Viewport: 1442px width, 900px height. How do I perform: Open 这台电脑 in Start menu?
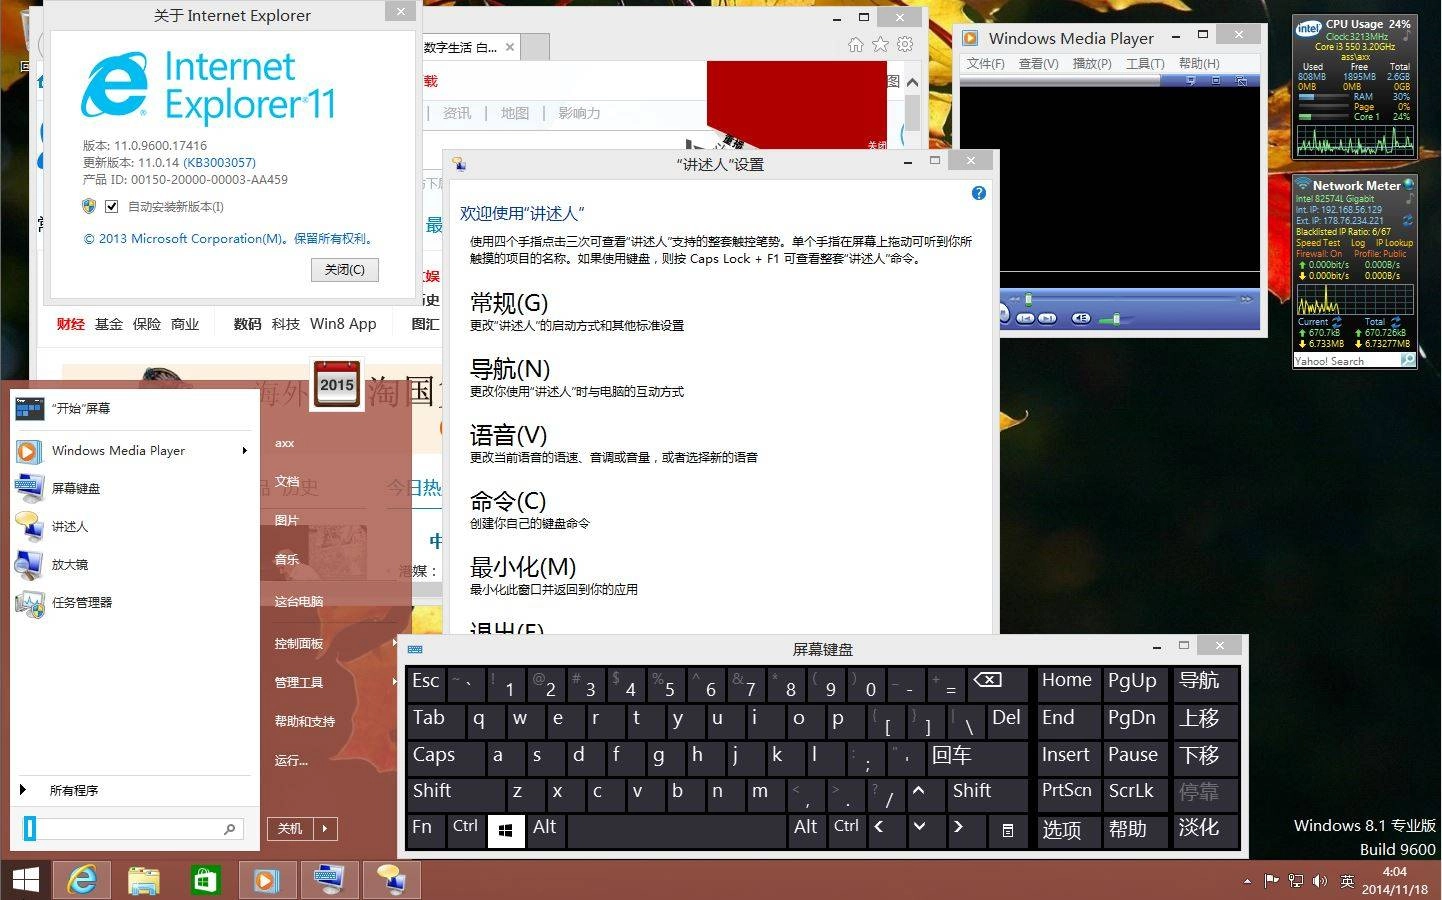coord(299,601)
